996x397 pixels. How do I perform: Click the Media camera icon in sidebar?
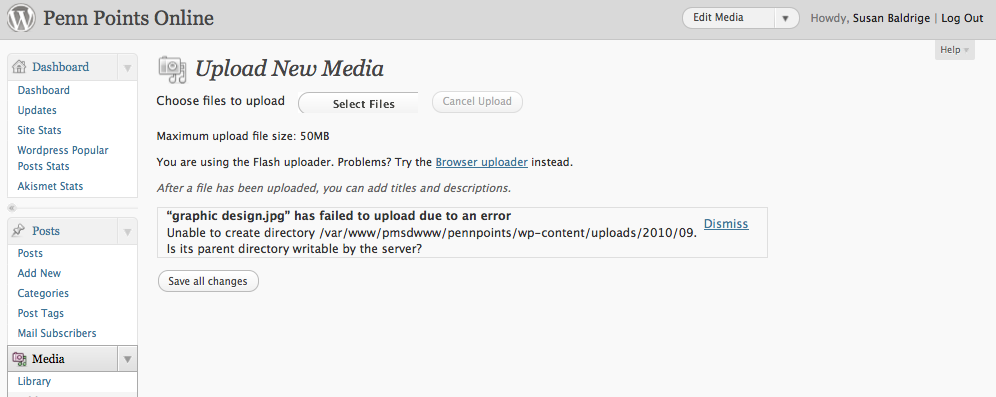click(x=19, y=359)
